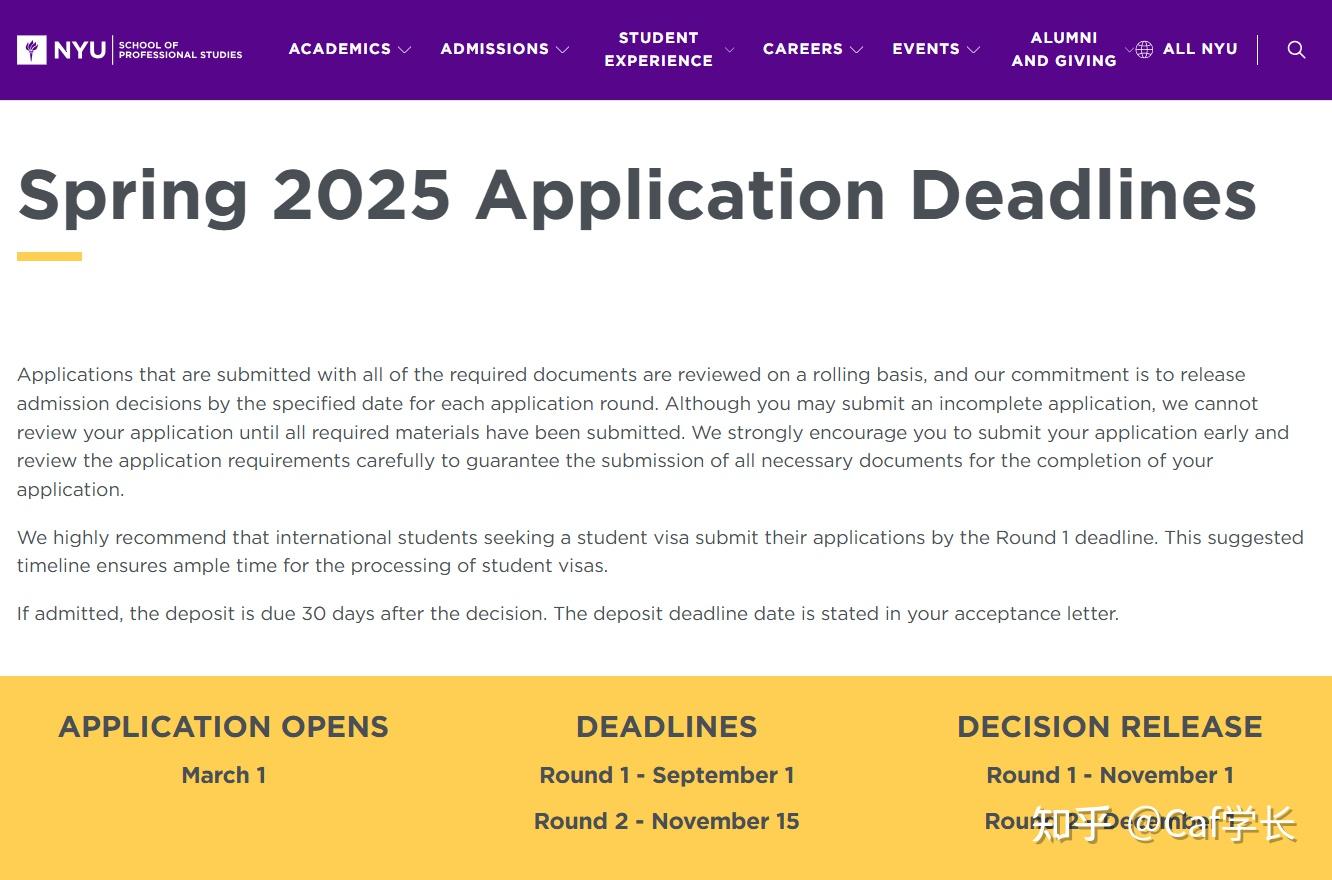This screenshot has width=1332, height=880.
Task: Expand the ACADEMICS dropdown chevron
Action: 405,50
